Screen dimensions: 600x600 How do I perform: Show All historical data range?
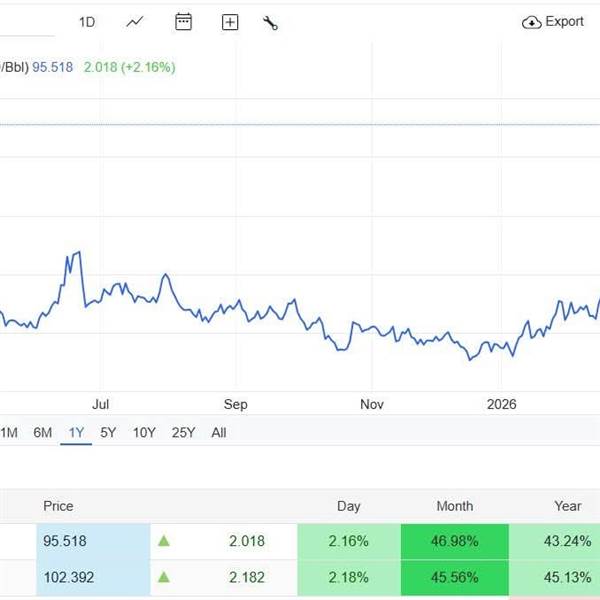click(x=219, y=433)
